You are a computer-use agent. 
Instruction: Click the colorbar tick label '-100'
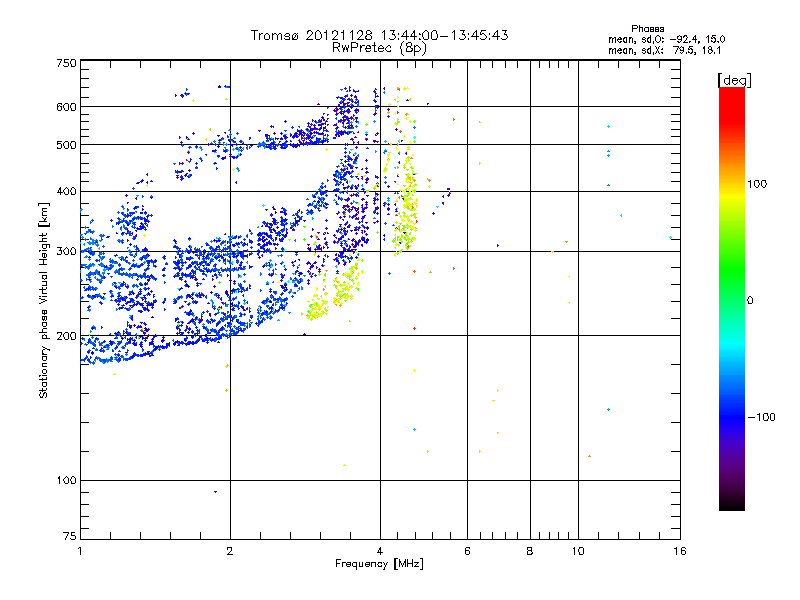pyautogui.click(x=761, y=417)
